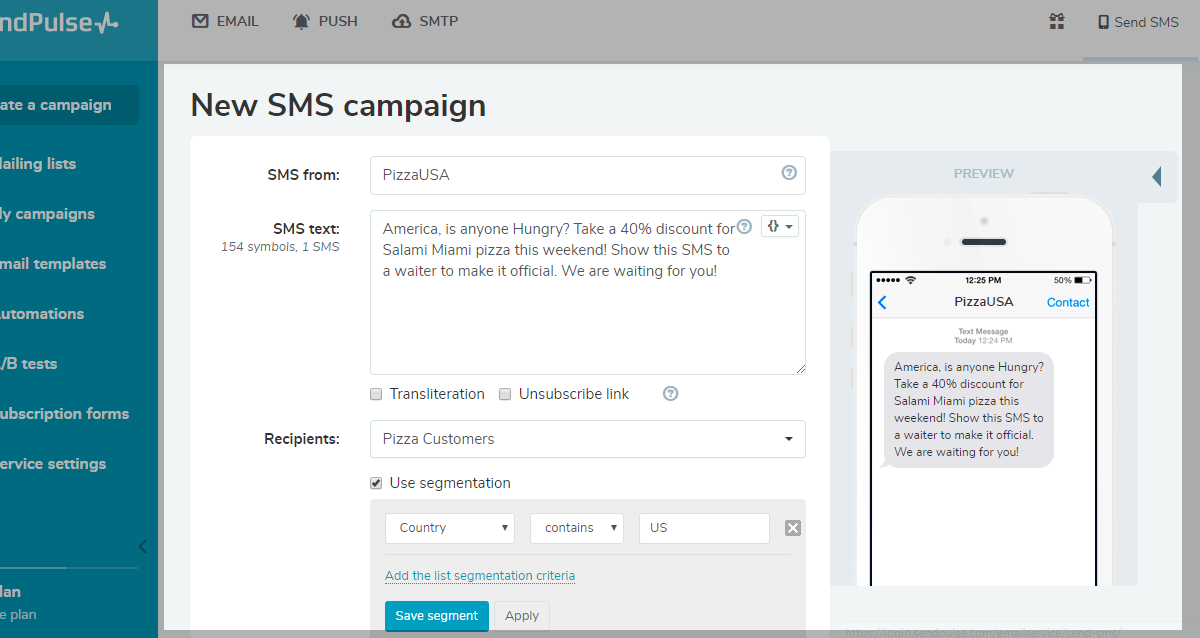Collapse the preview panel with the arrow toggle

tap(1157, 174)
